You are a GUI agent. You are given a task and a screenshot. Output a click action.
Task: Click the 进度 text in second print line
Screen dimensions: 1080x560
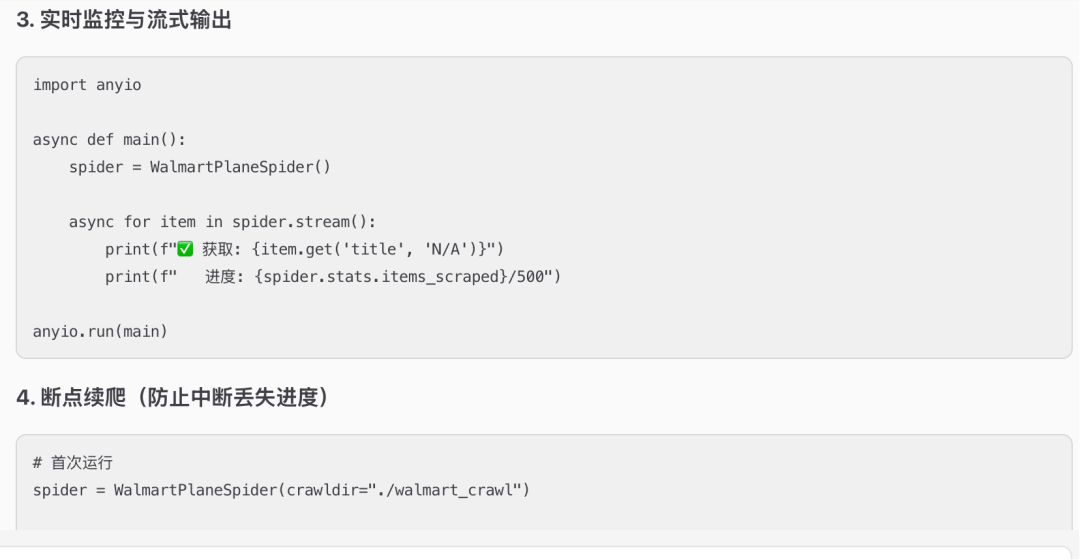click(220, 276)
